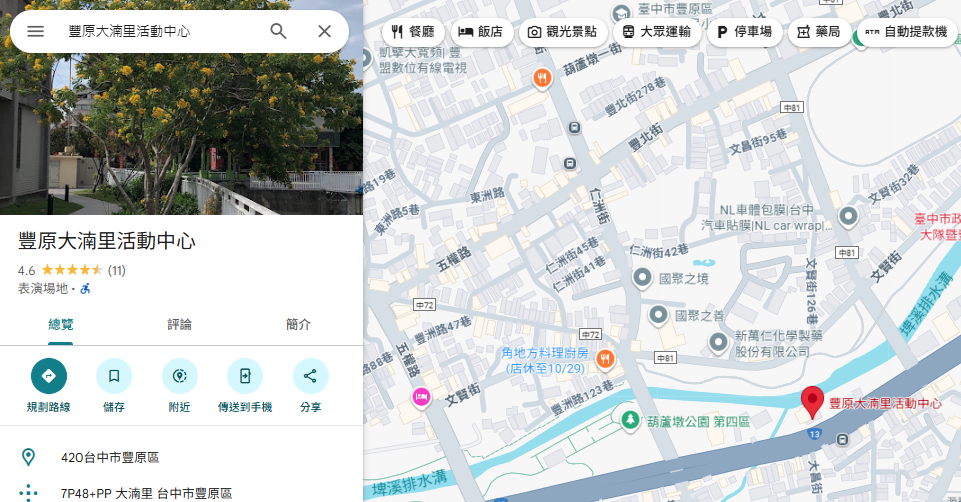Filter map by 飯店 hotels
The height and width of the screenshot is (502, 961).
[481, 32]
